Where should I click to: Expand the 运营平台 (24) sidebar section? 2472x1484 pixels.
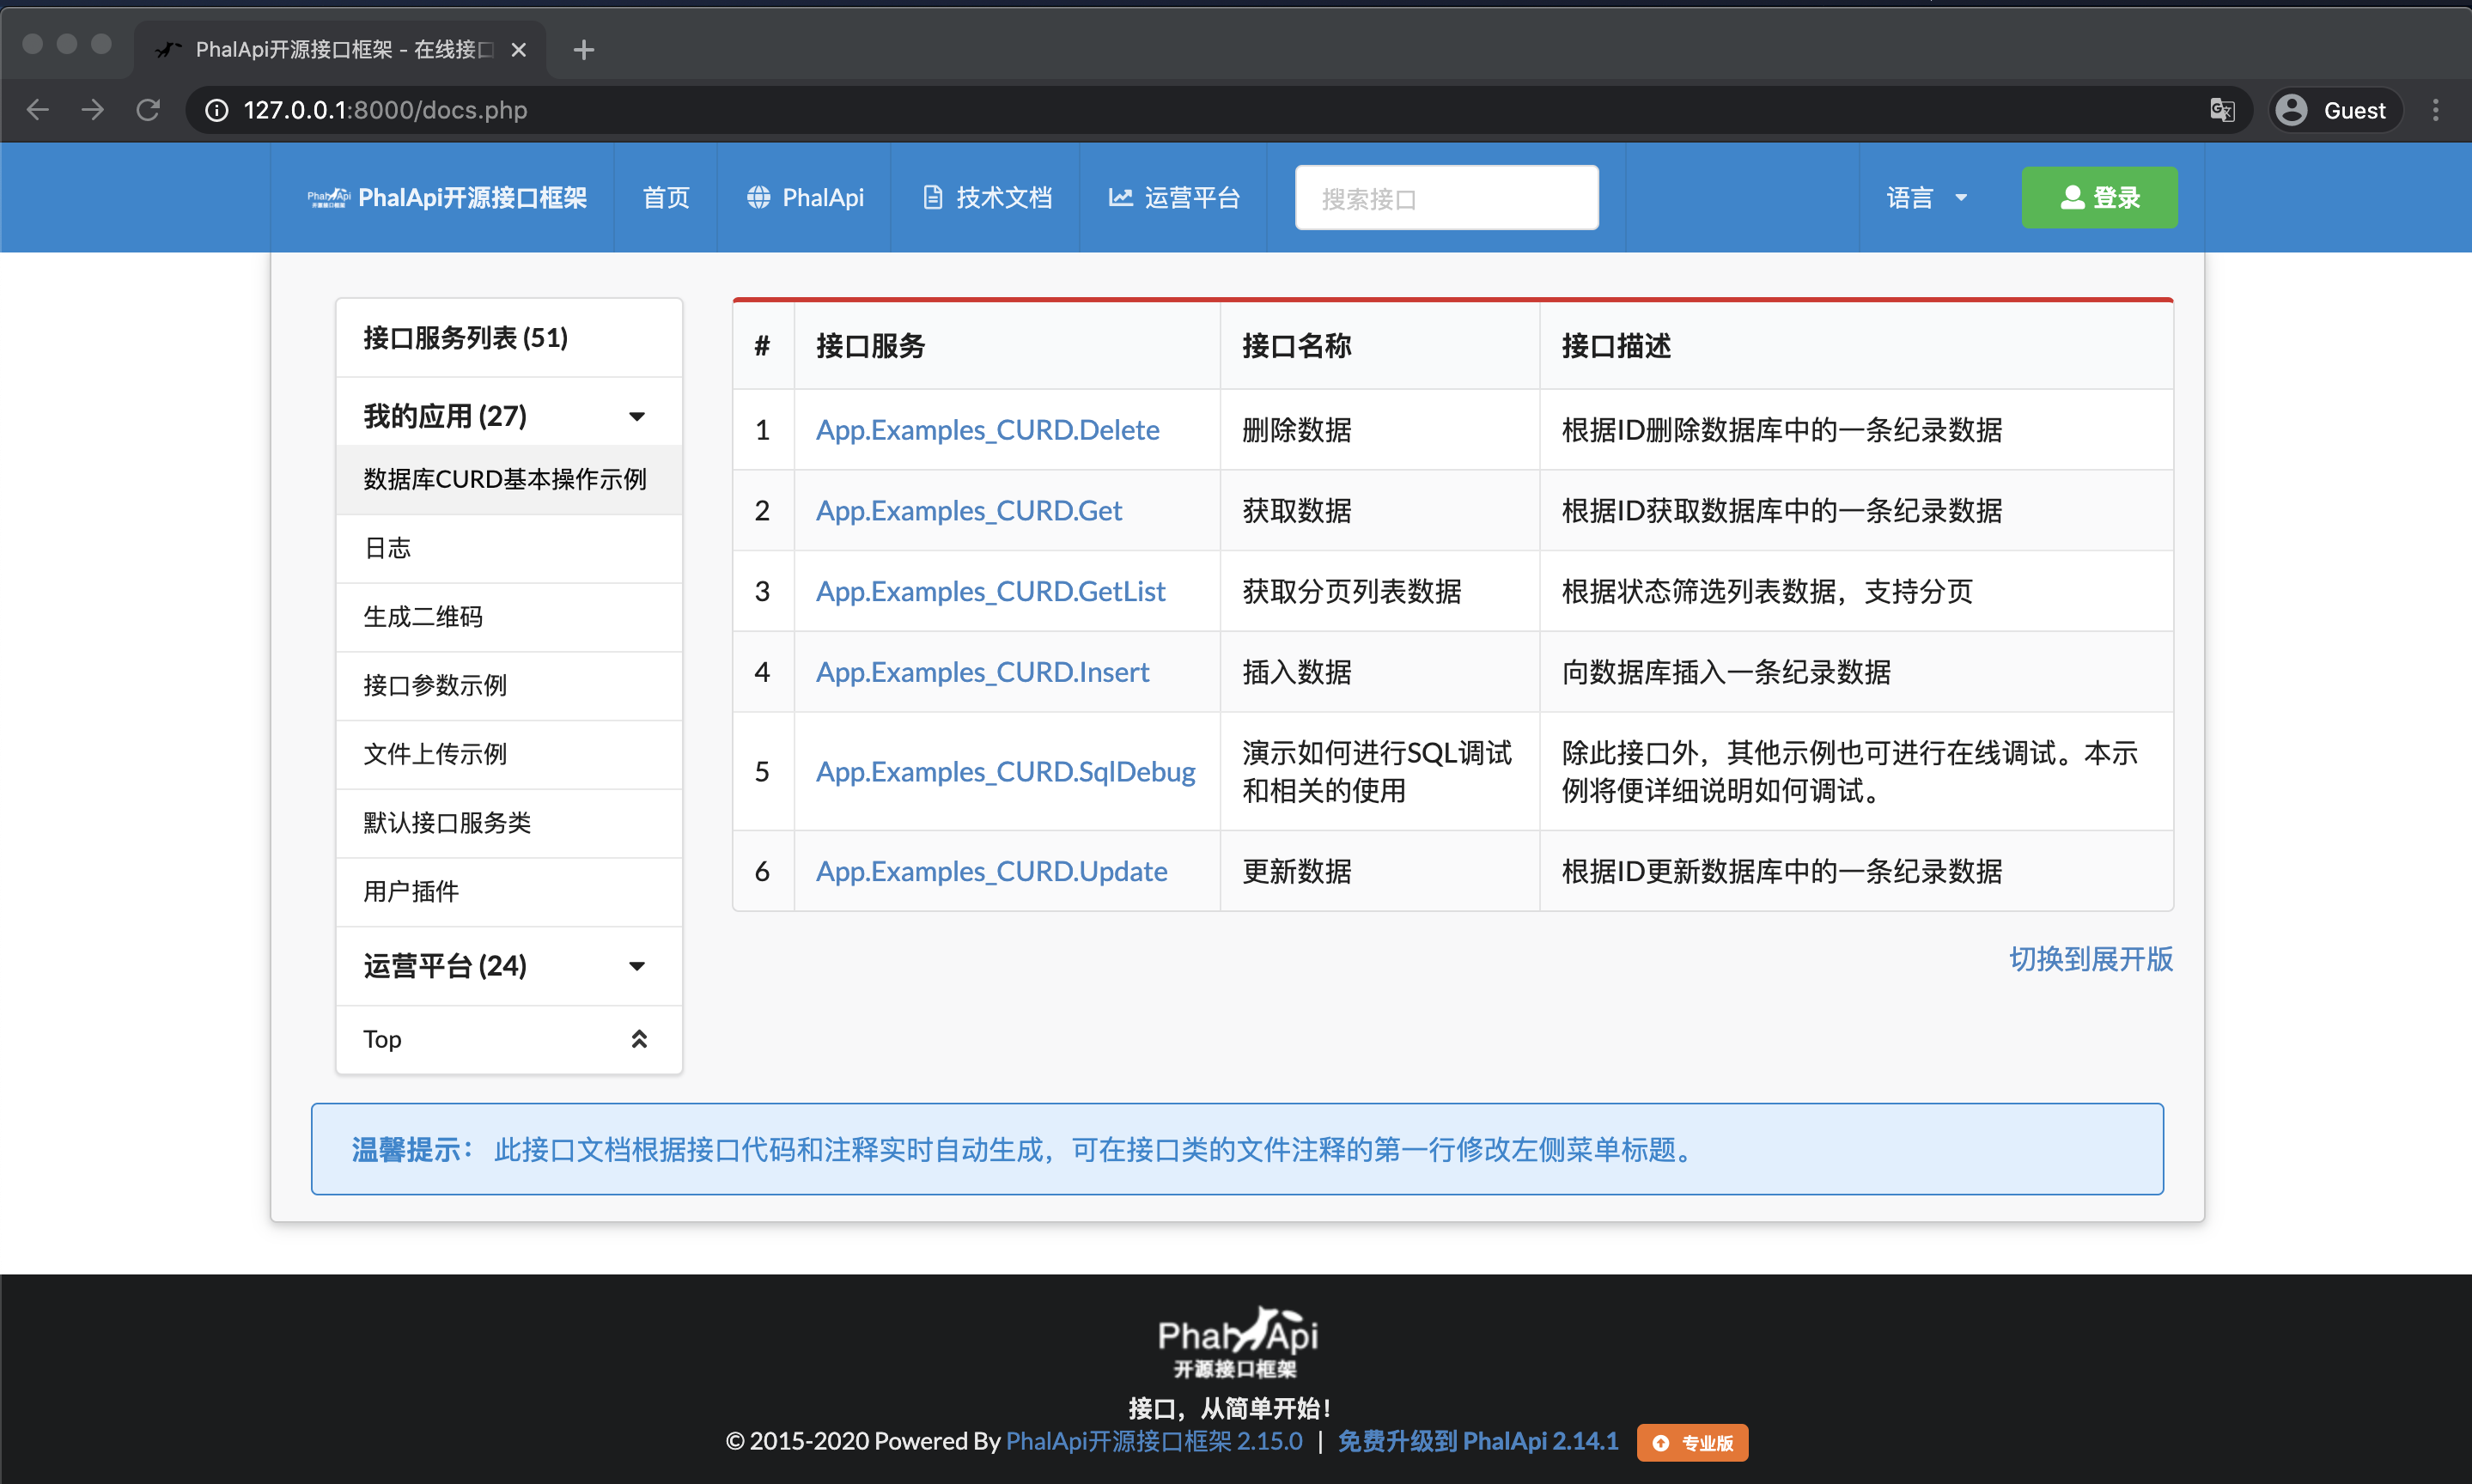tap(637, 966)
